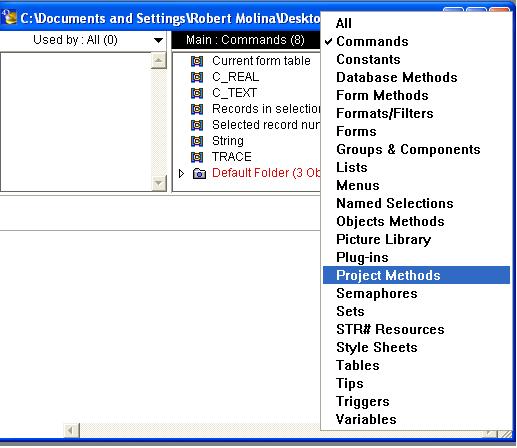This screenshot has width=517, height=448.
Task: Open the Used by: All dropdown
Action: pos(83,40)
